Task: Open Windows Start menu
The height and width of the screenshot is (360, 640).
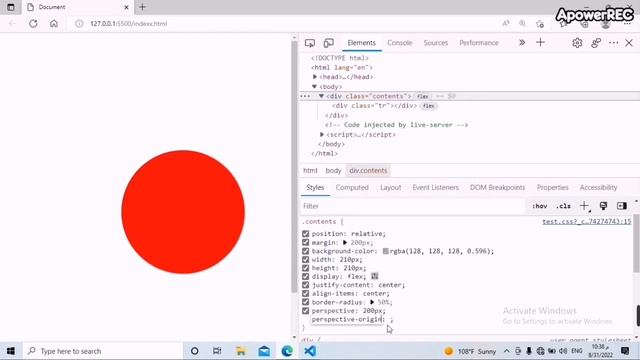Action: tap(11, 351)
